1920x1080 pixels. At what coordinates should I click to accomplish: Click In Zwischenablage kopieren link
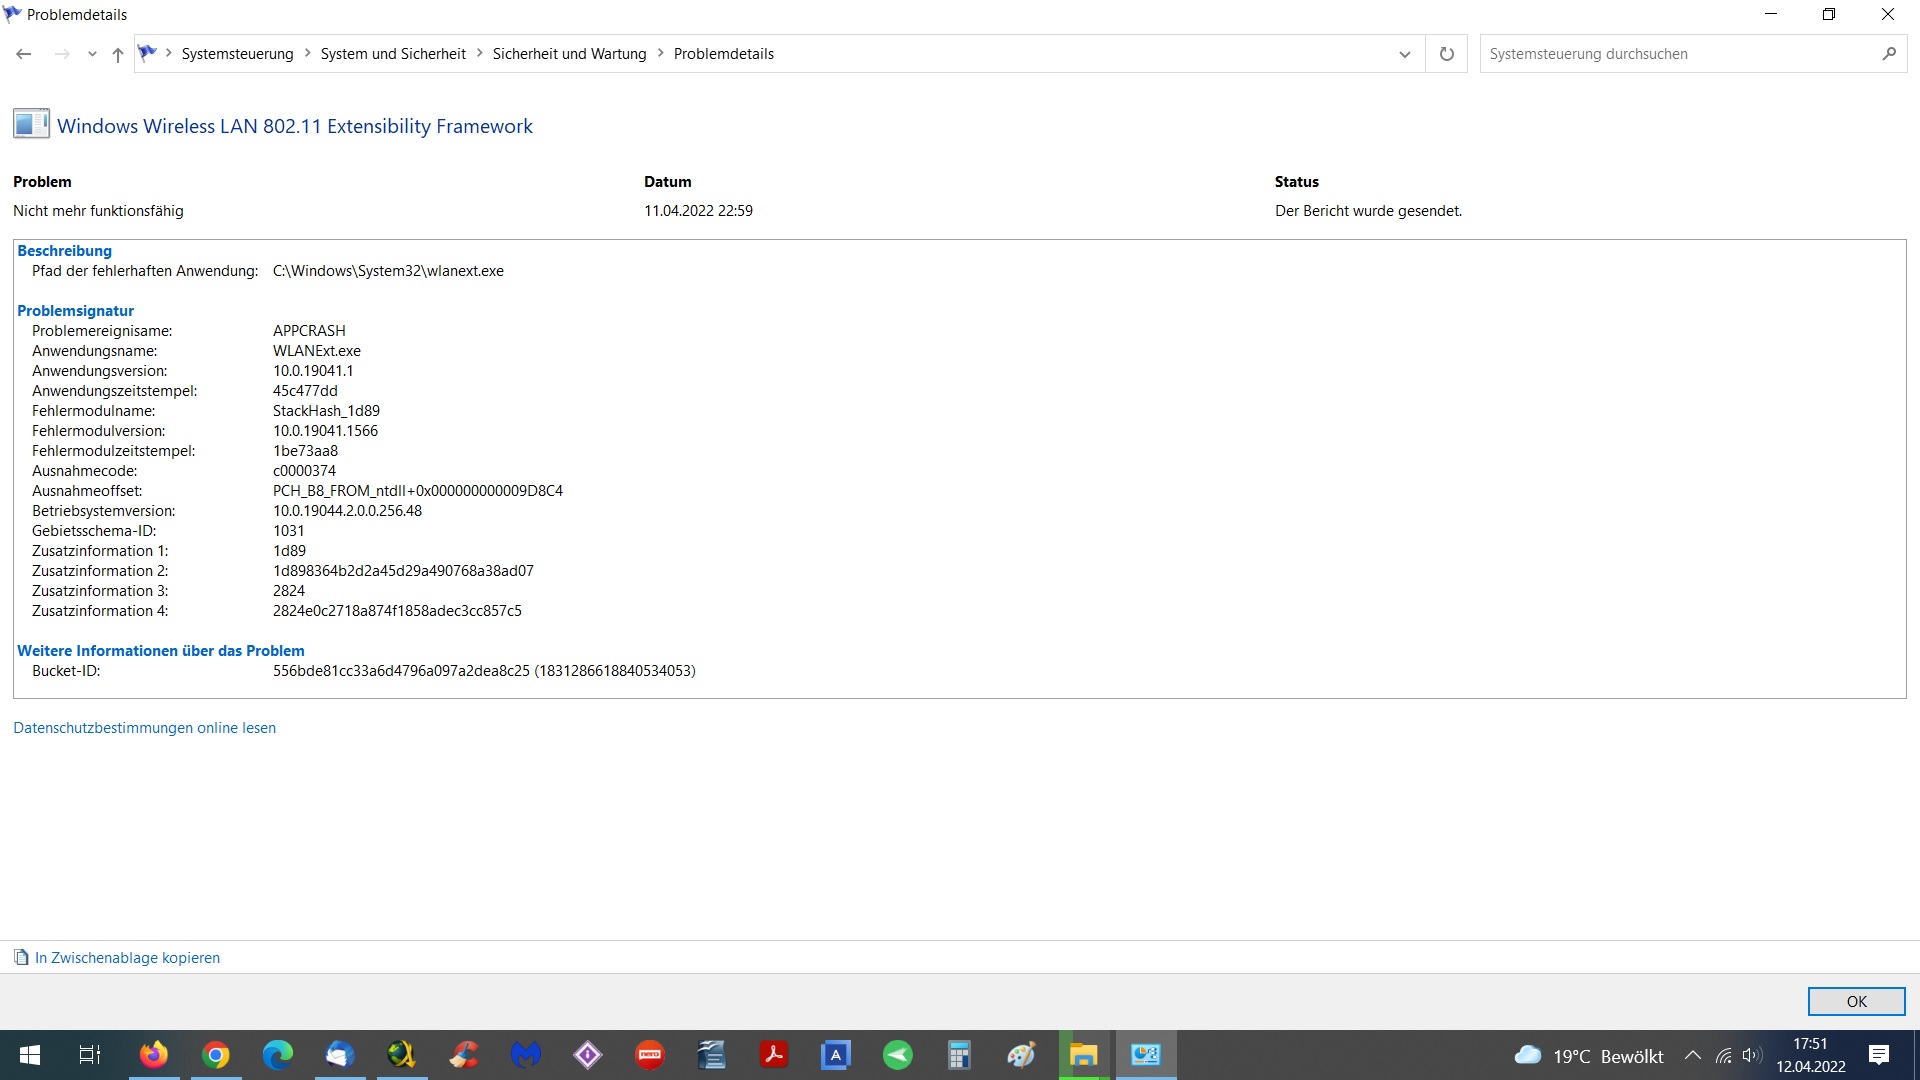point(127,958)
